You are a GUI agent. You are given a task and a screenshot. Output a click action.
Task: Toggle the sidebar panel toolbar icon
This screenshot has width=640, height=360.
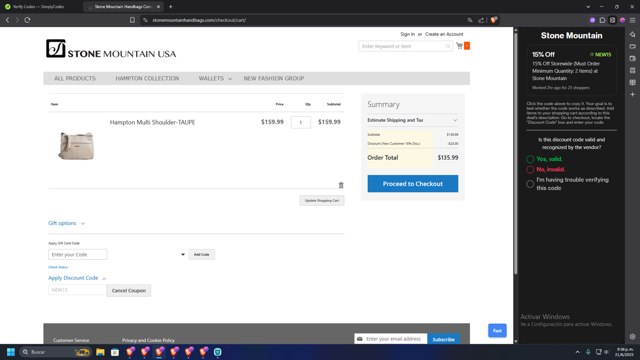click(x=612, y=20)
